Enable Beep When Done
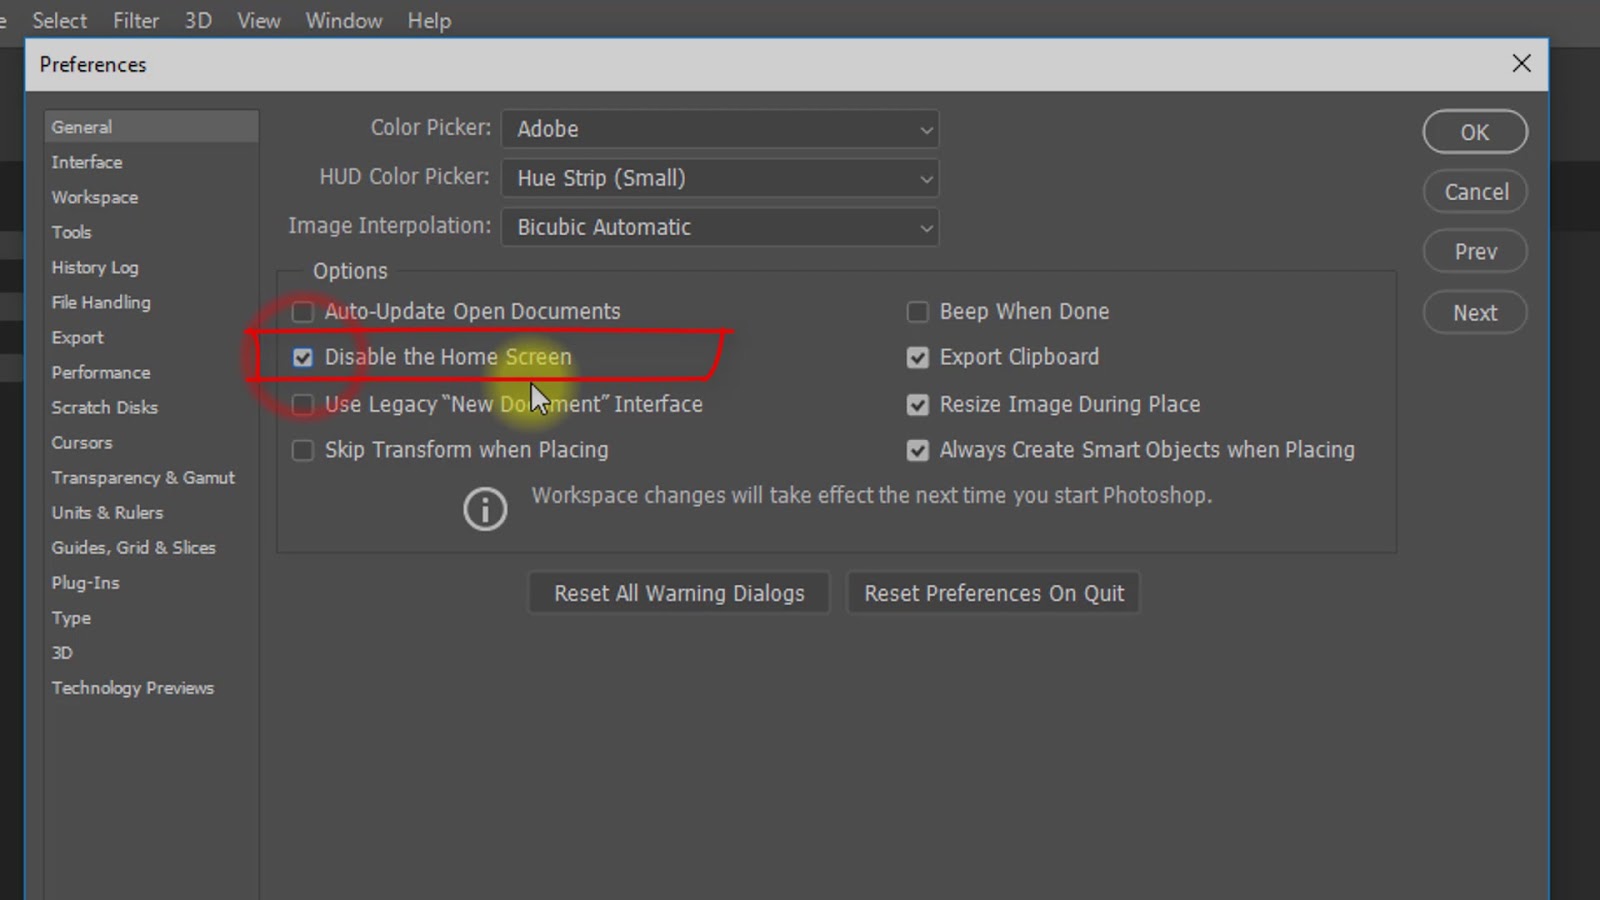 click(917, 311)
